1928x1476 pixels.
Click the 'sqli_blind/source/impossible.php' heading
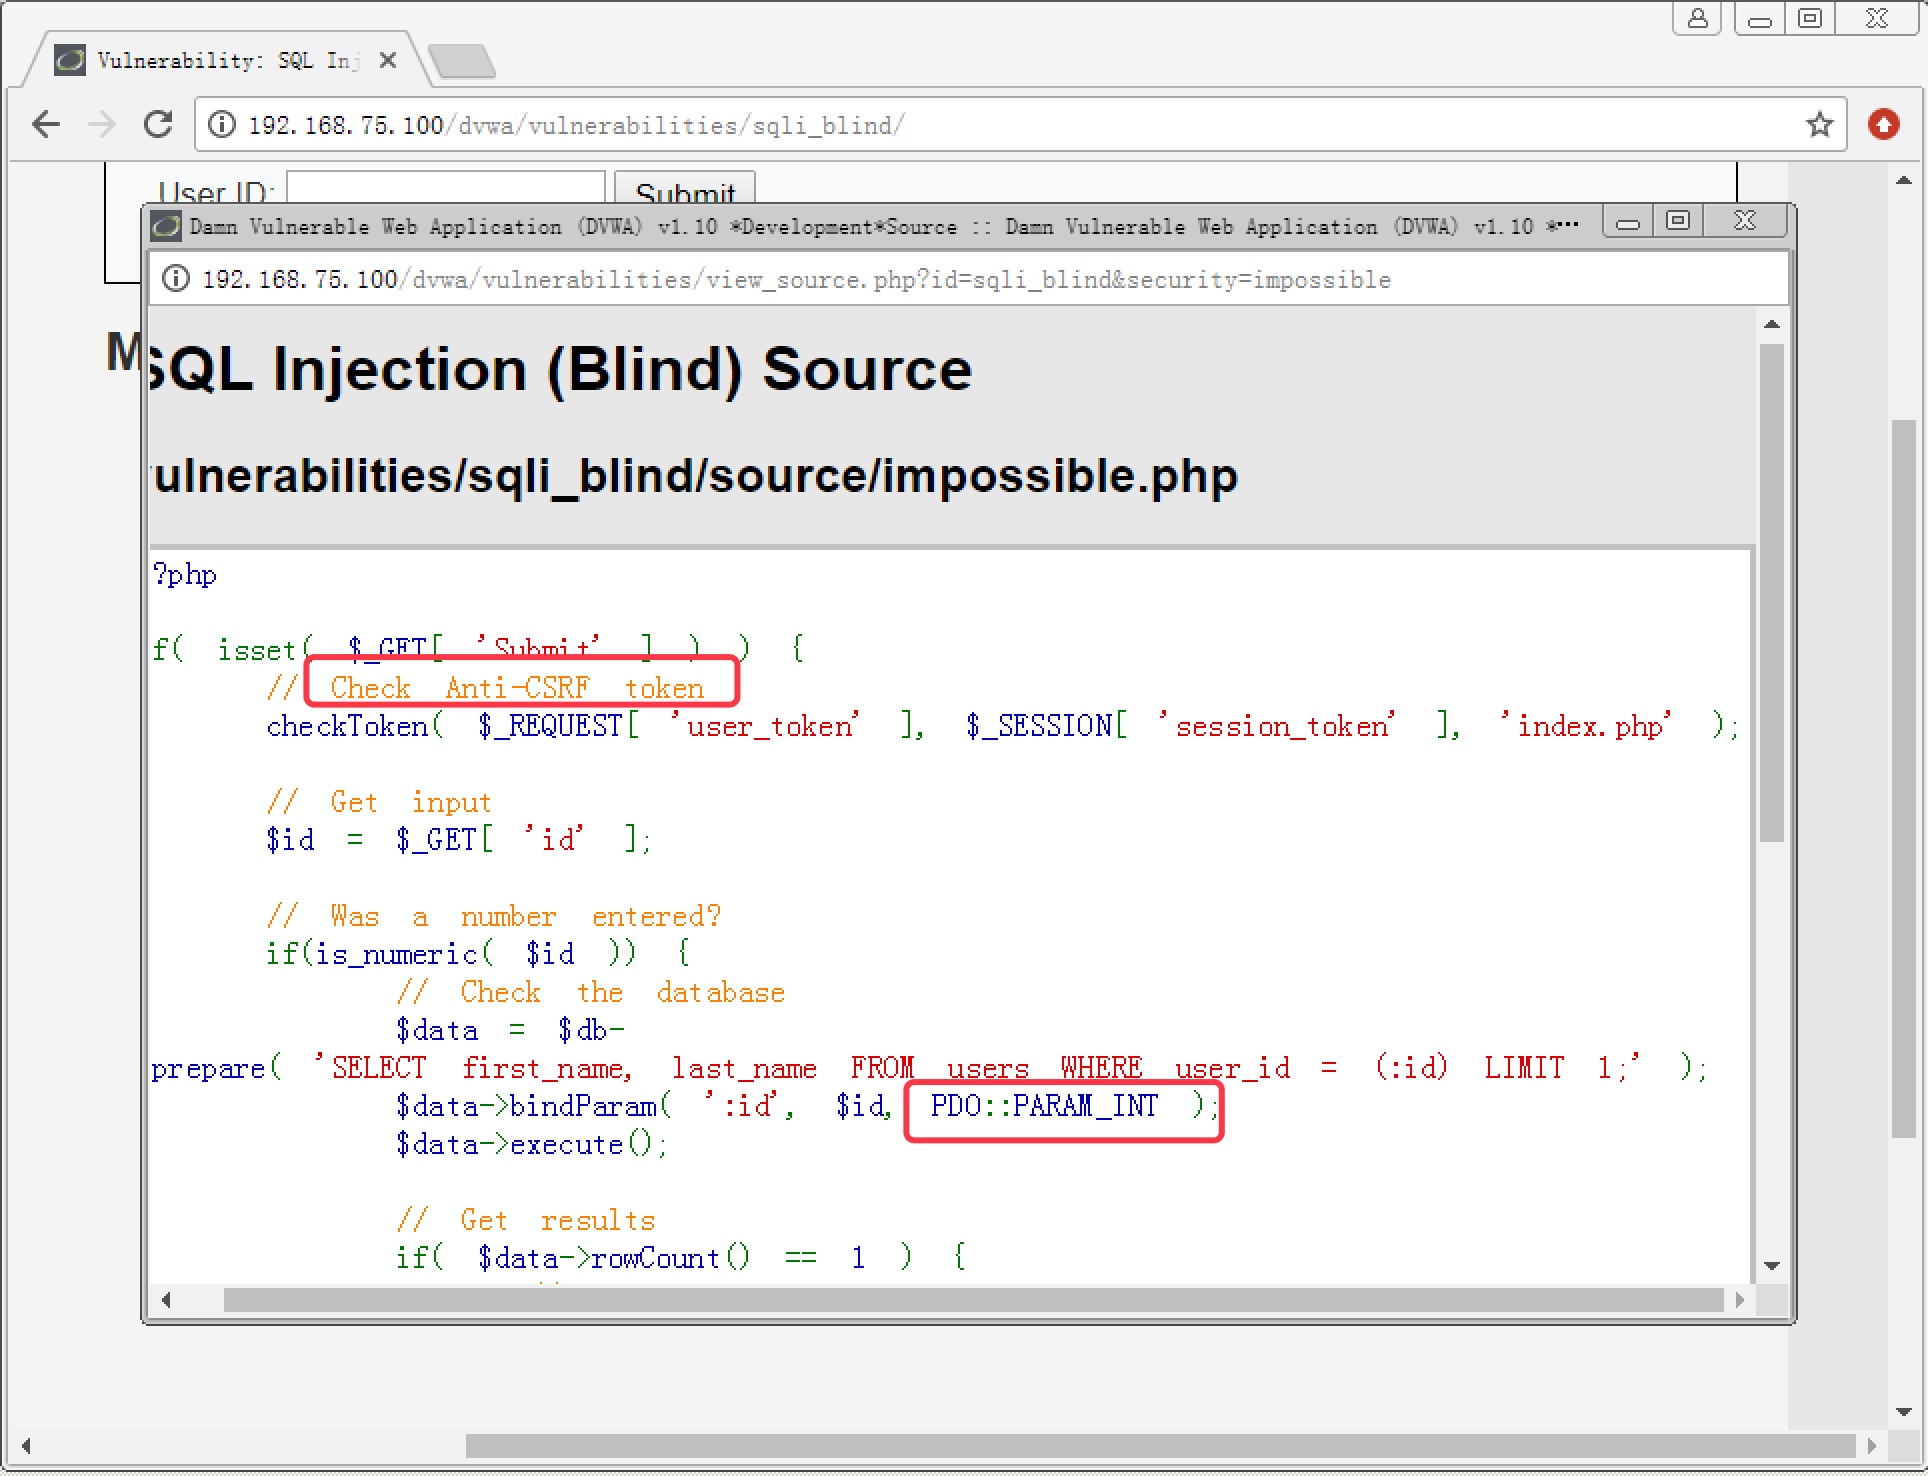694,477
